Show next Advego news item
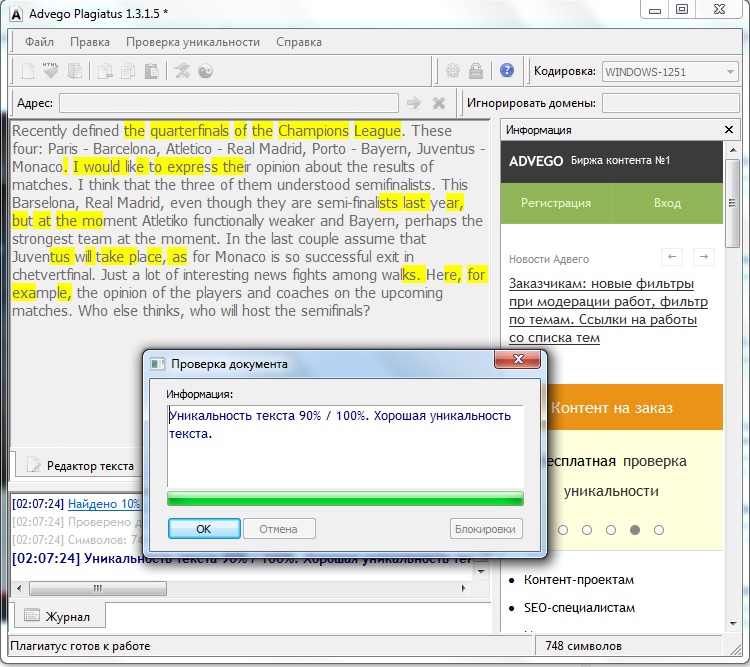This screenshot has width=750, height=667. (704, 257)
